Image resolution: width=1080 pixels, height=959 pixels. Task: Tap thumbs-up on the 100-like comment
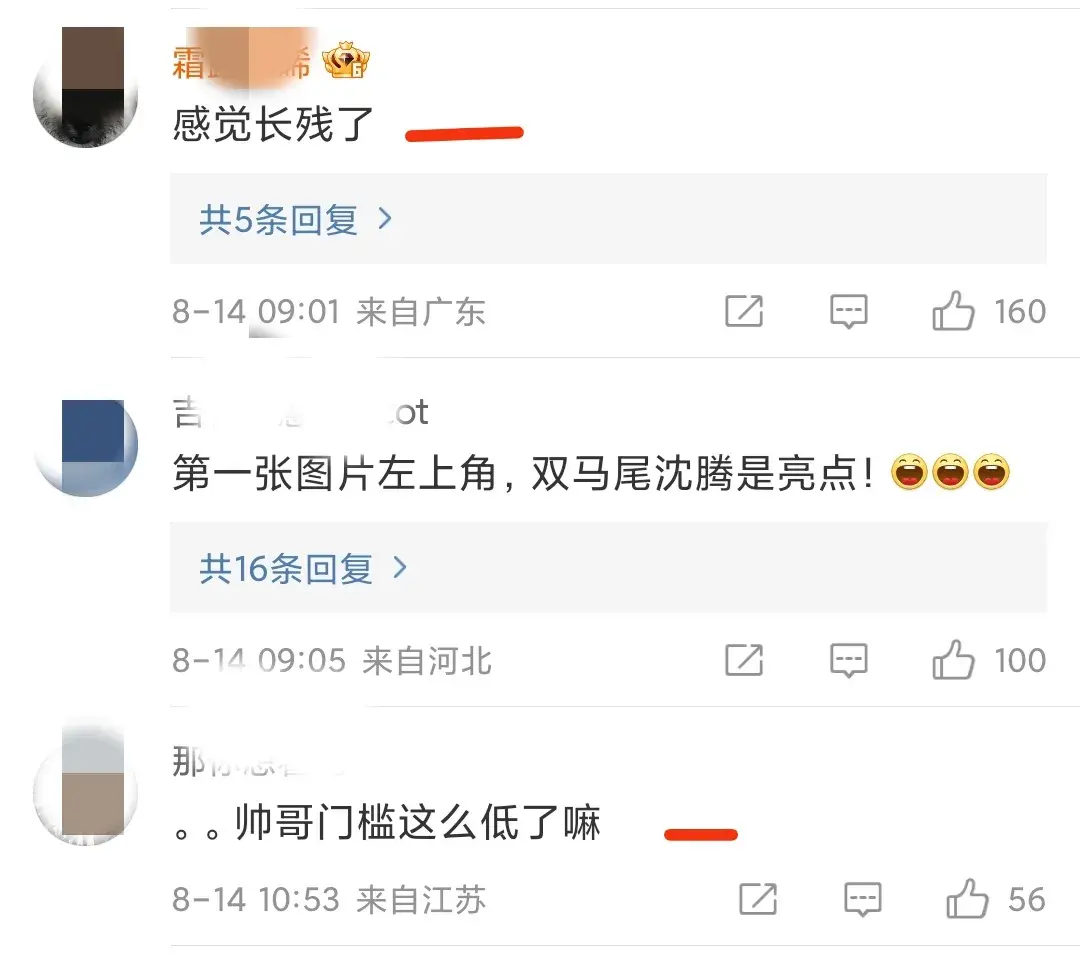click(x=953, y=659)
